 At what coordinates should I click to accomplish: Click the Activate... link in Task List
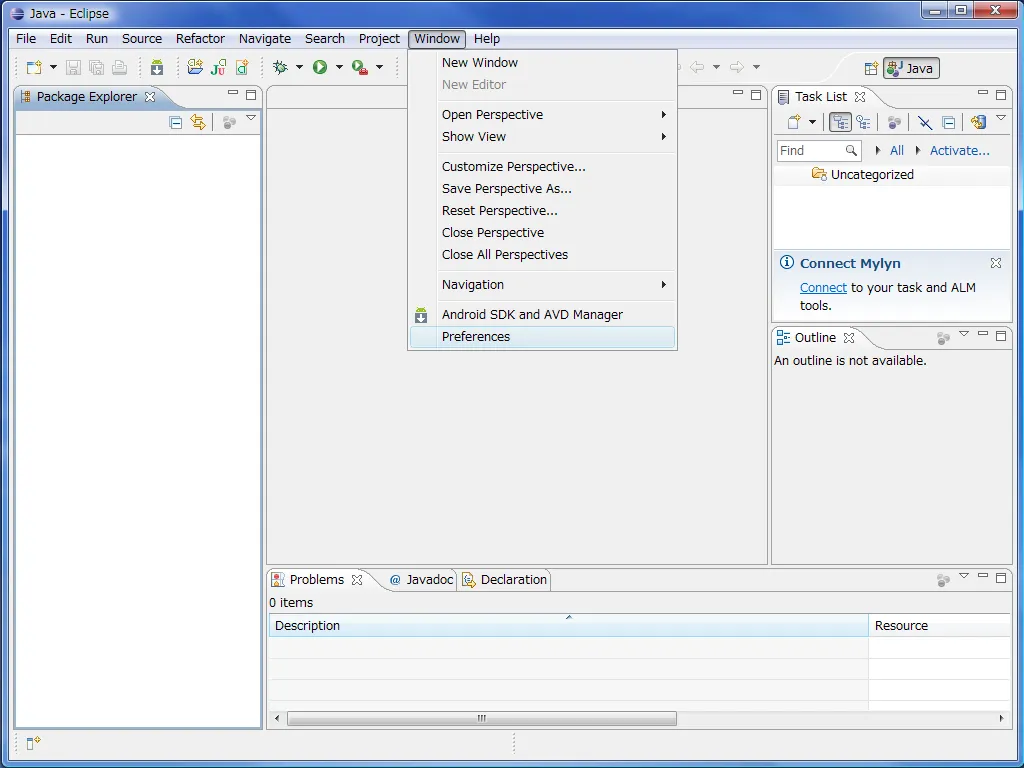click(959, 150)
